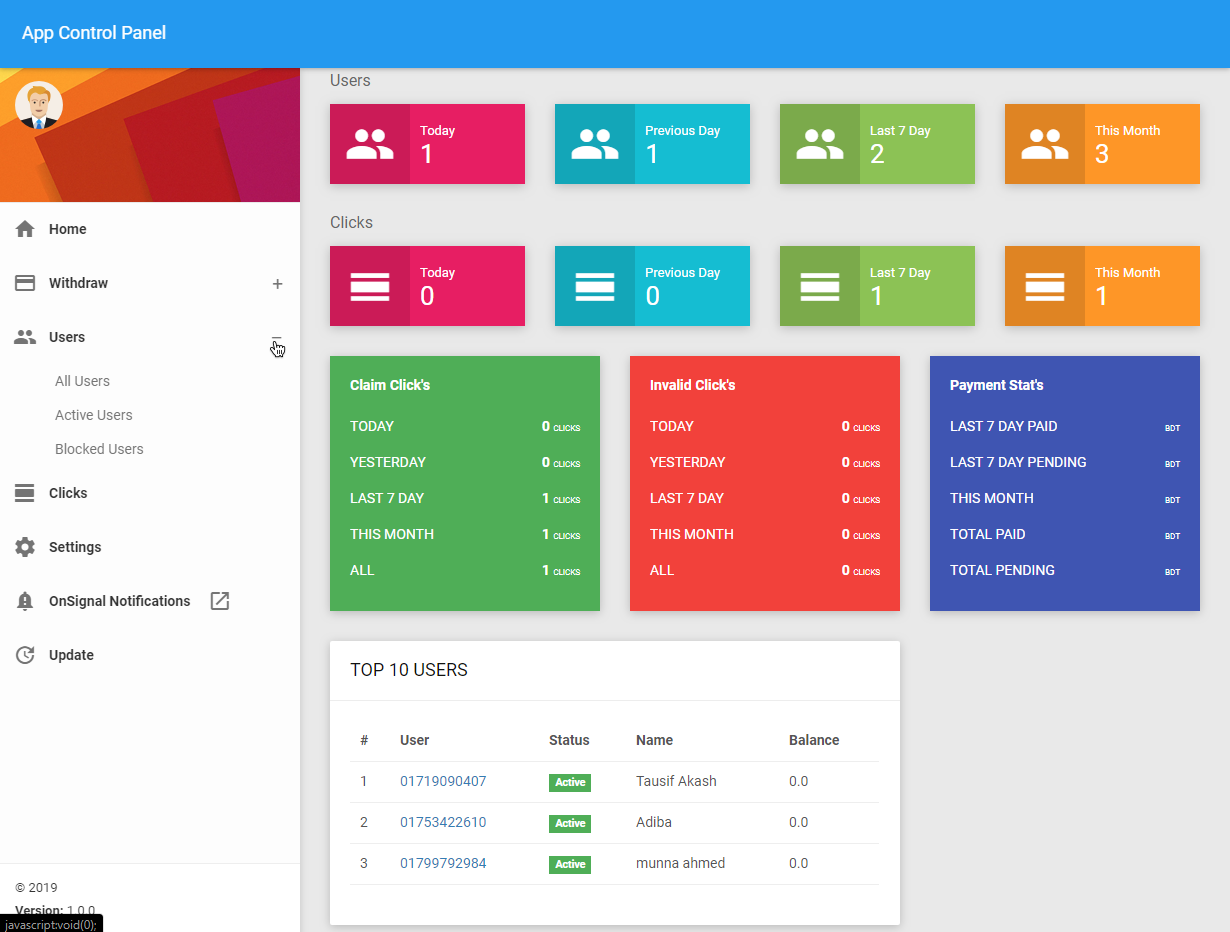Open user link 01753422610
This screenshot has height=932, width=1230.
pyautogui.click(x=443, y=822)
